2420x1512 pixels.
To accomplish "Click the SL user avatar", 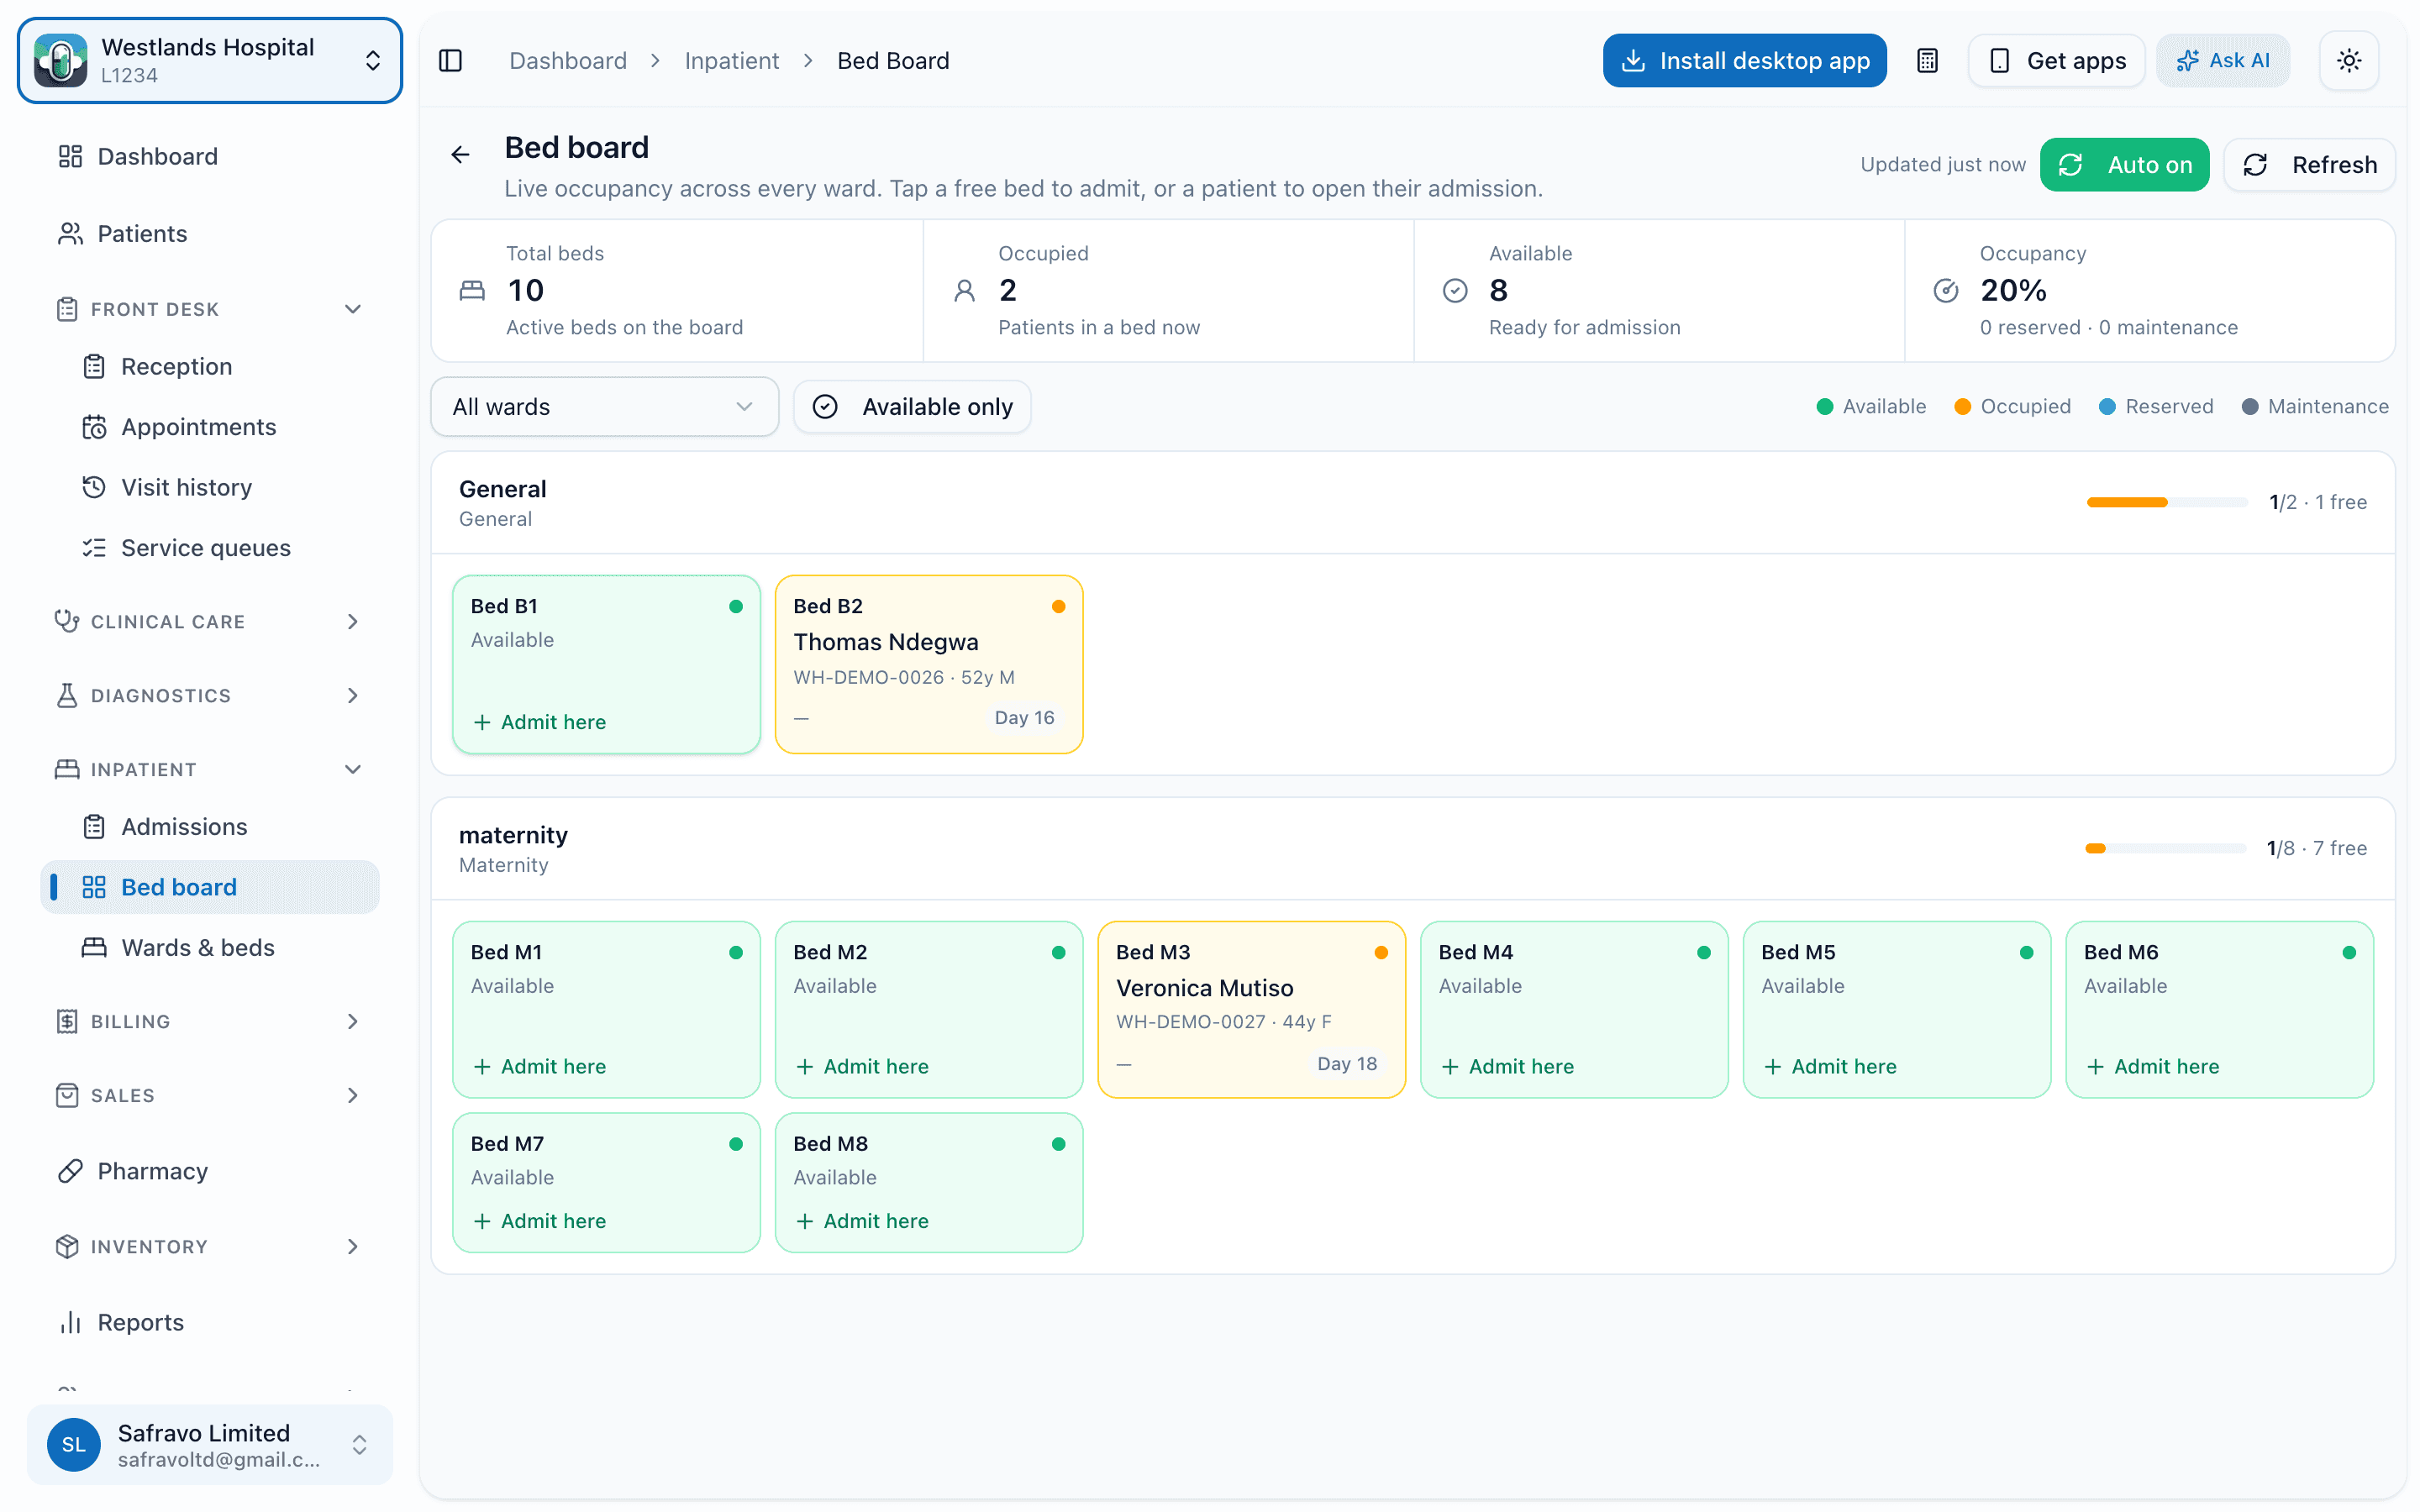I will [74, 1444].
